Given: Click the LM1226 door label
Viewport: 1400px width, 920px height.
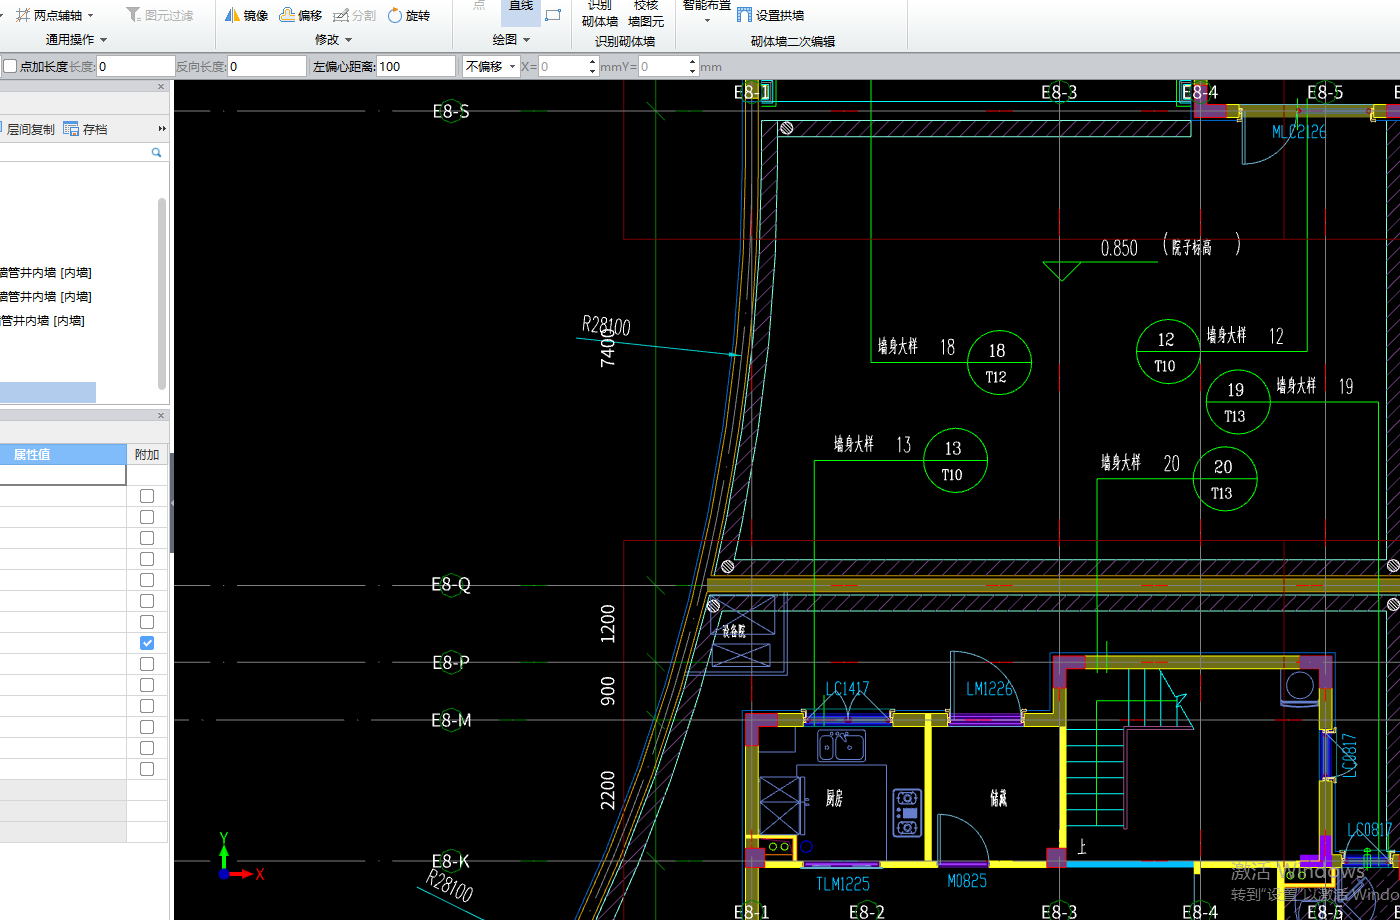Looking at the screenshot, I should point(990,688).
